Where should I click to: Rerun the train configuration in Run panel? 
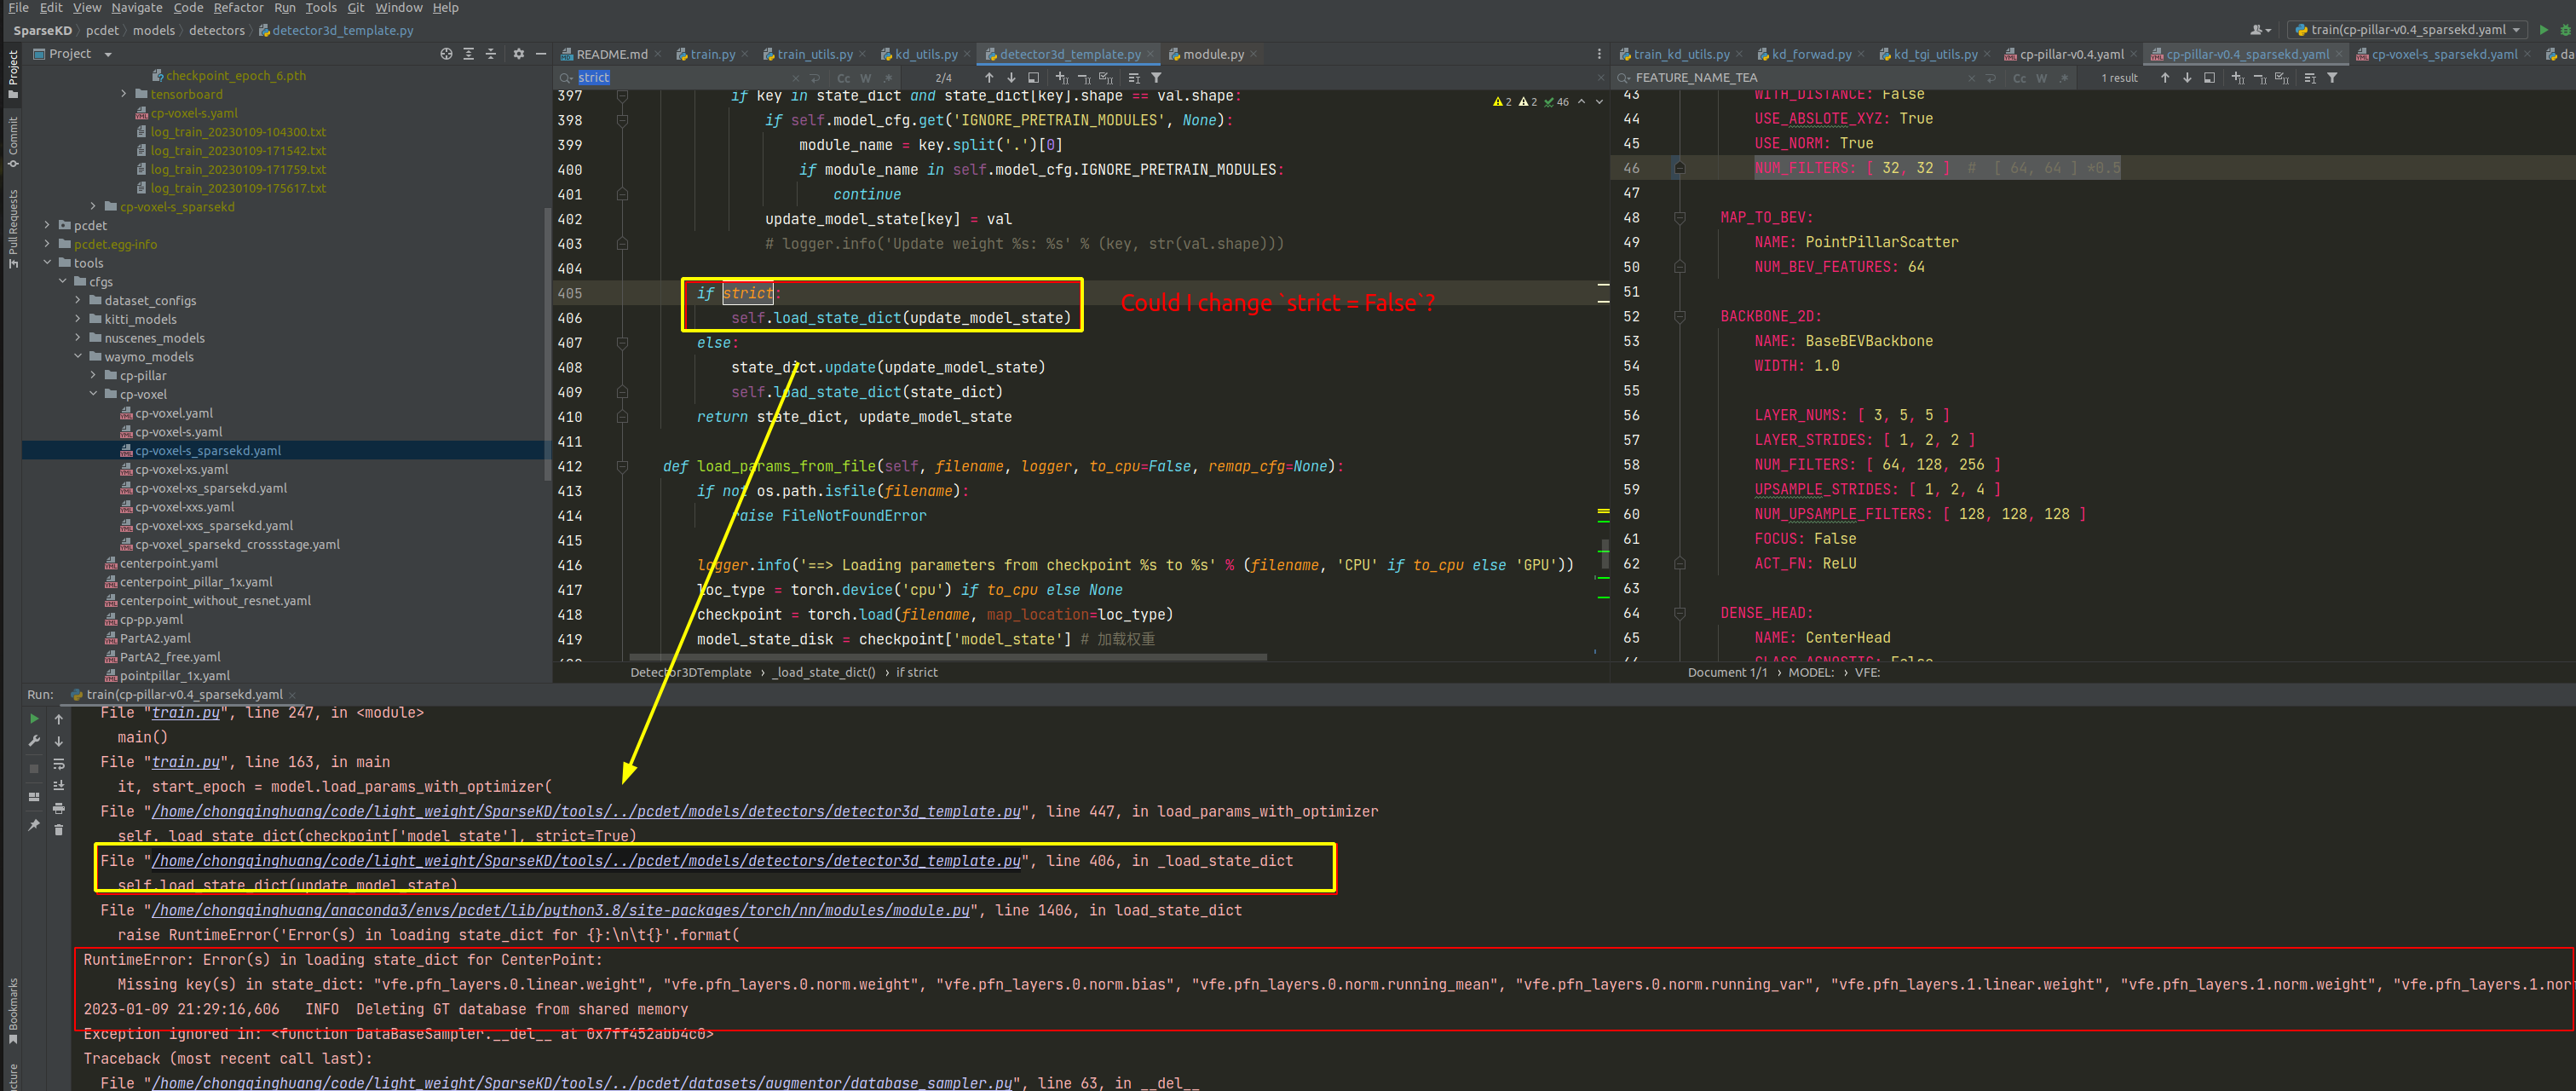(34, 718)
